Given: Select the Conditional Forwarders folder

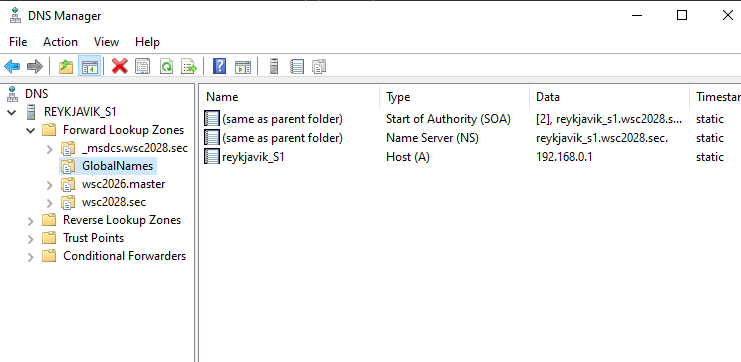Looking at the screenshot, I should pyautogui.click(x=124, y=256).
